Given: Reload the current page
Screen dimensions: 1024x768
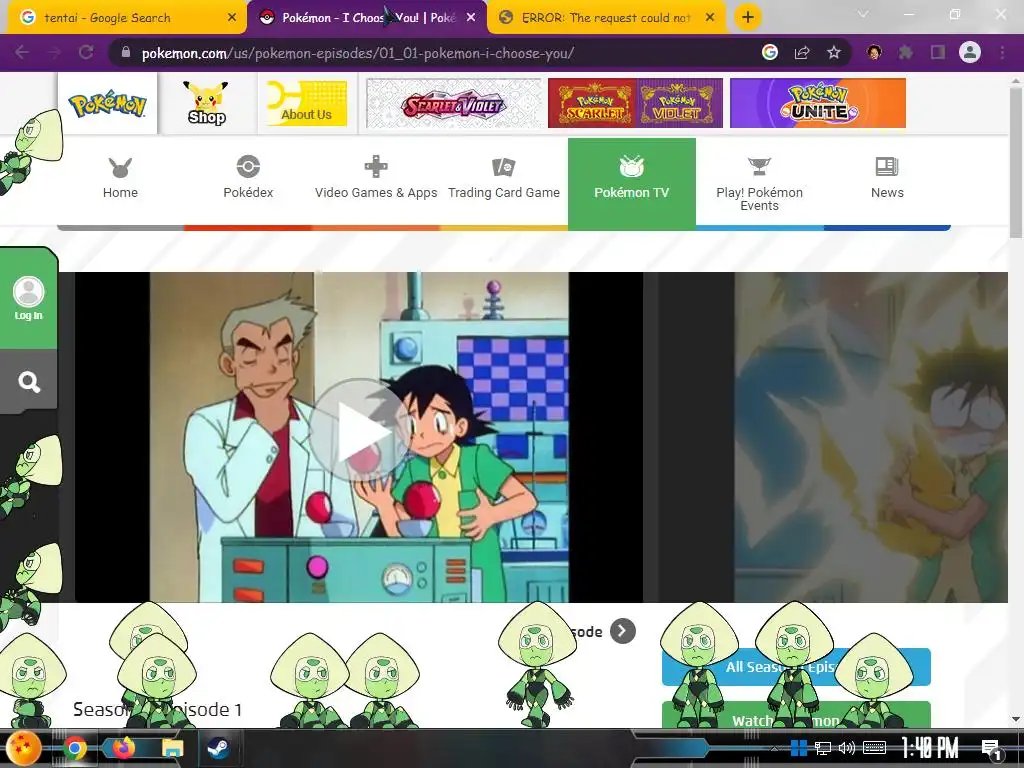Looking at the screenshot, I should point(86,52).
